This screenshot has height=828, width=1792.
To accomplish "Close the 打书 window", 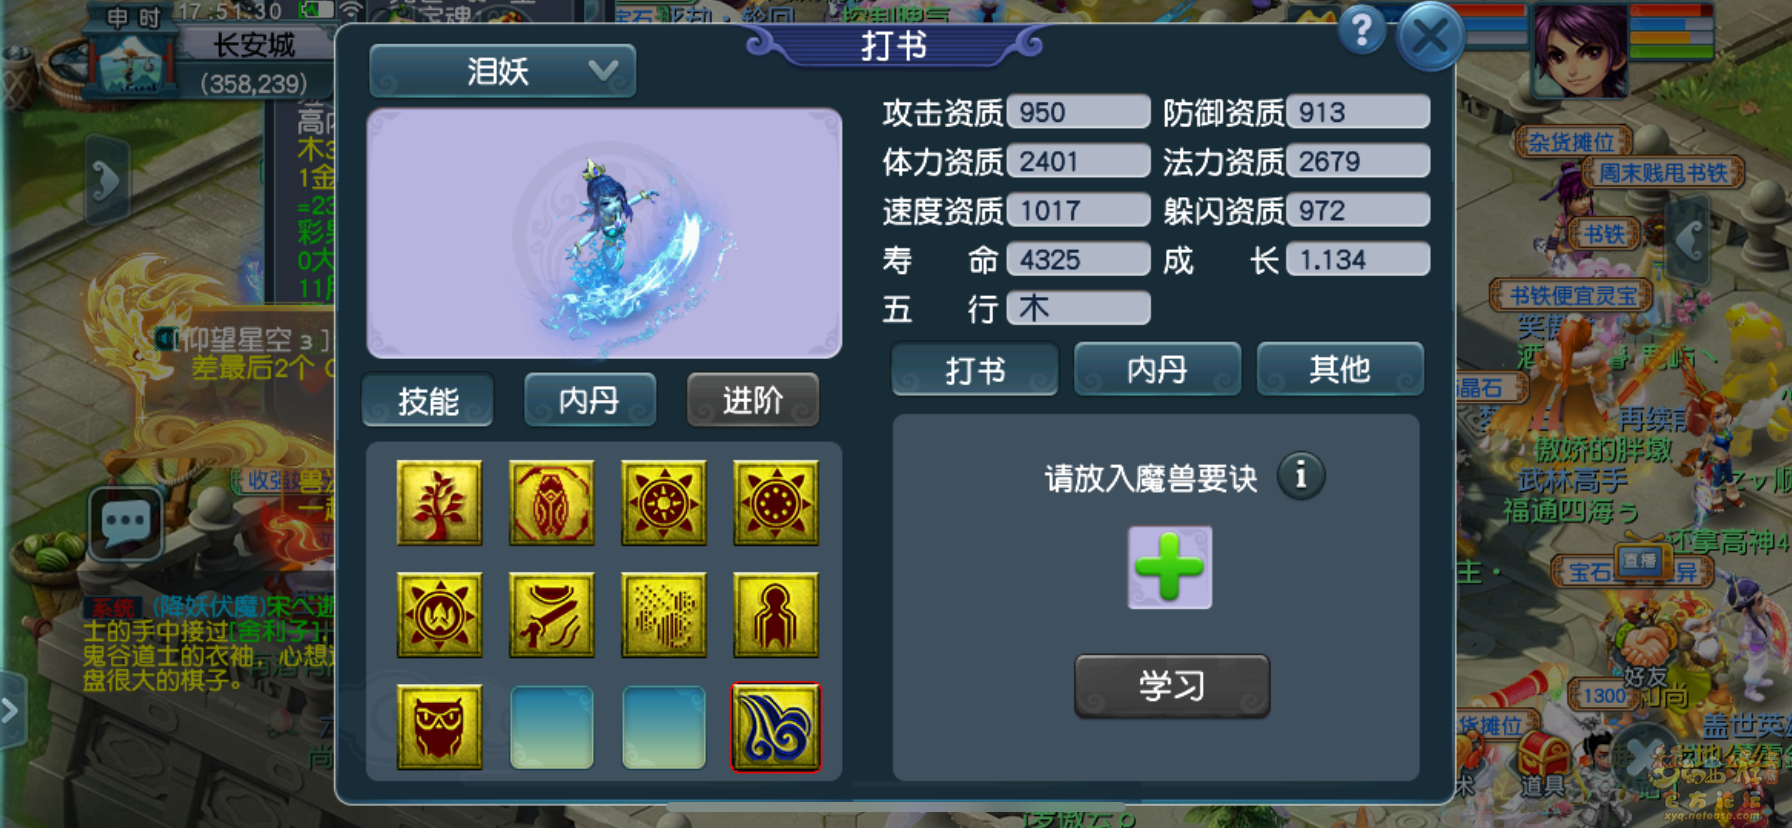I will [1430, 37].
